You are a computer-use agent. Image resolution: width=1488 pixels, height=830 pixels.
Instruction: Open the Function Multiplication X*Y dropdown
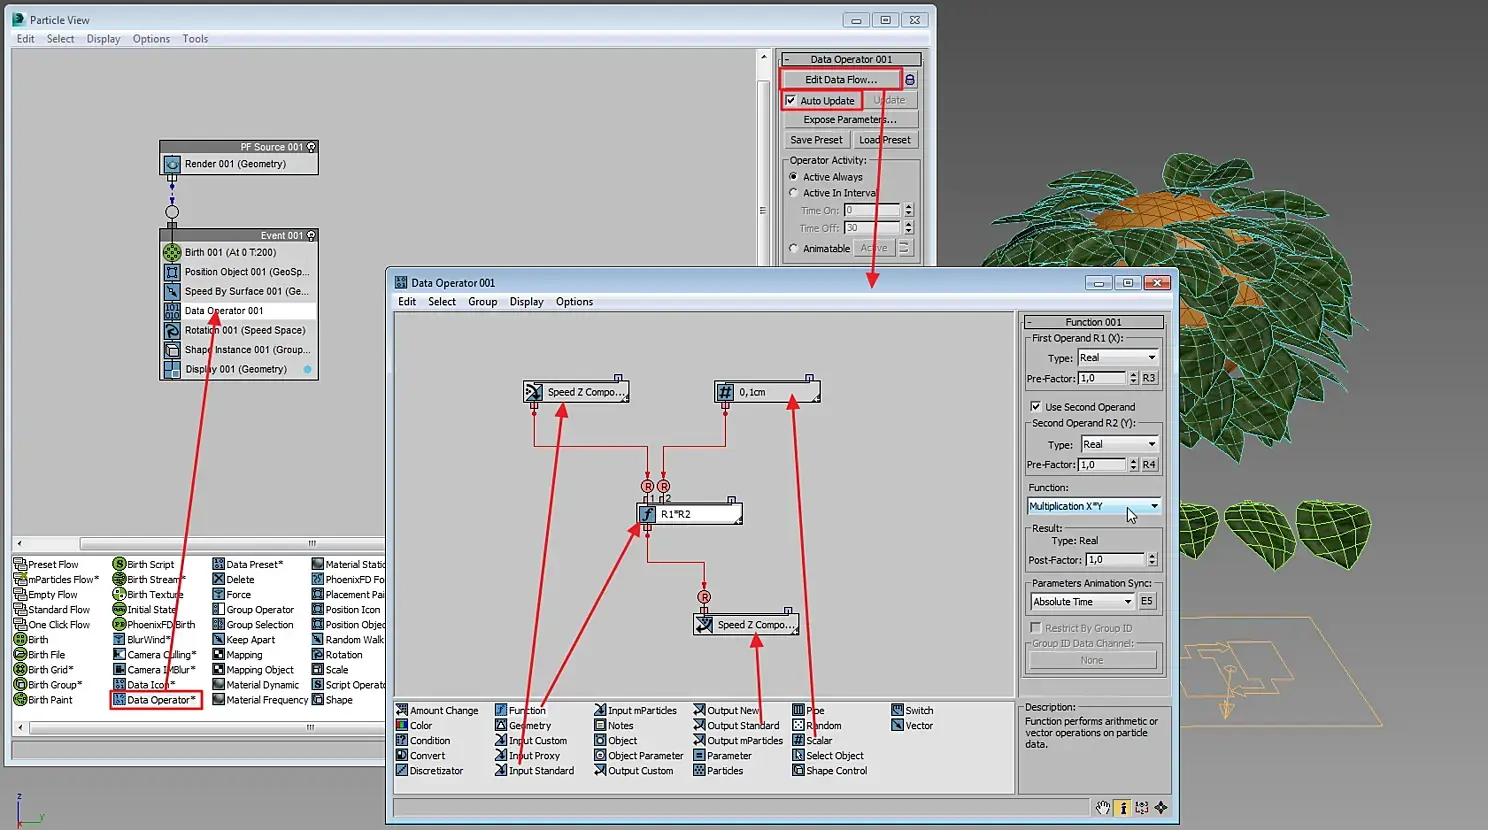pos(1094,506)
